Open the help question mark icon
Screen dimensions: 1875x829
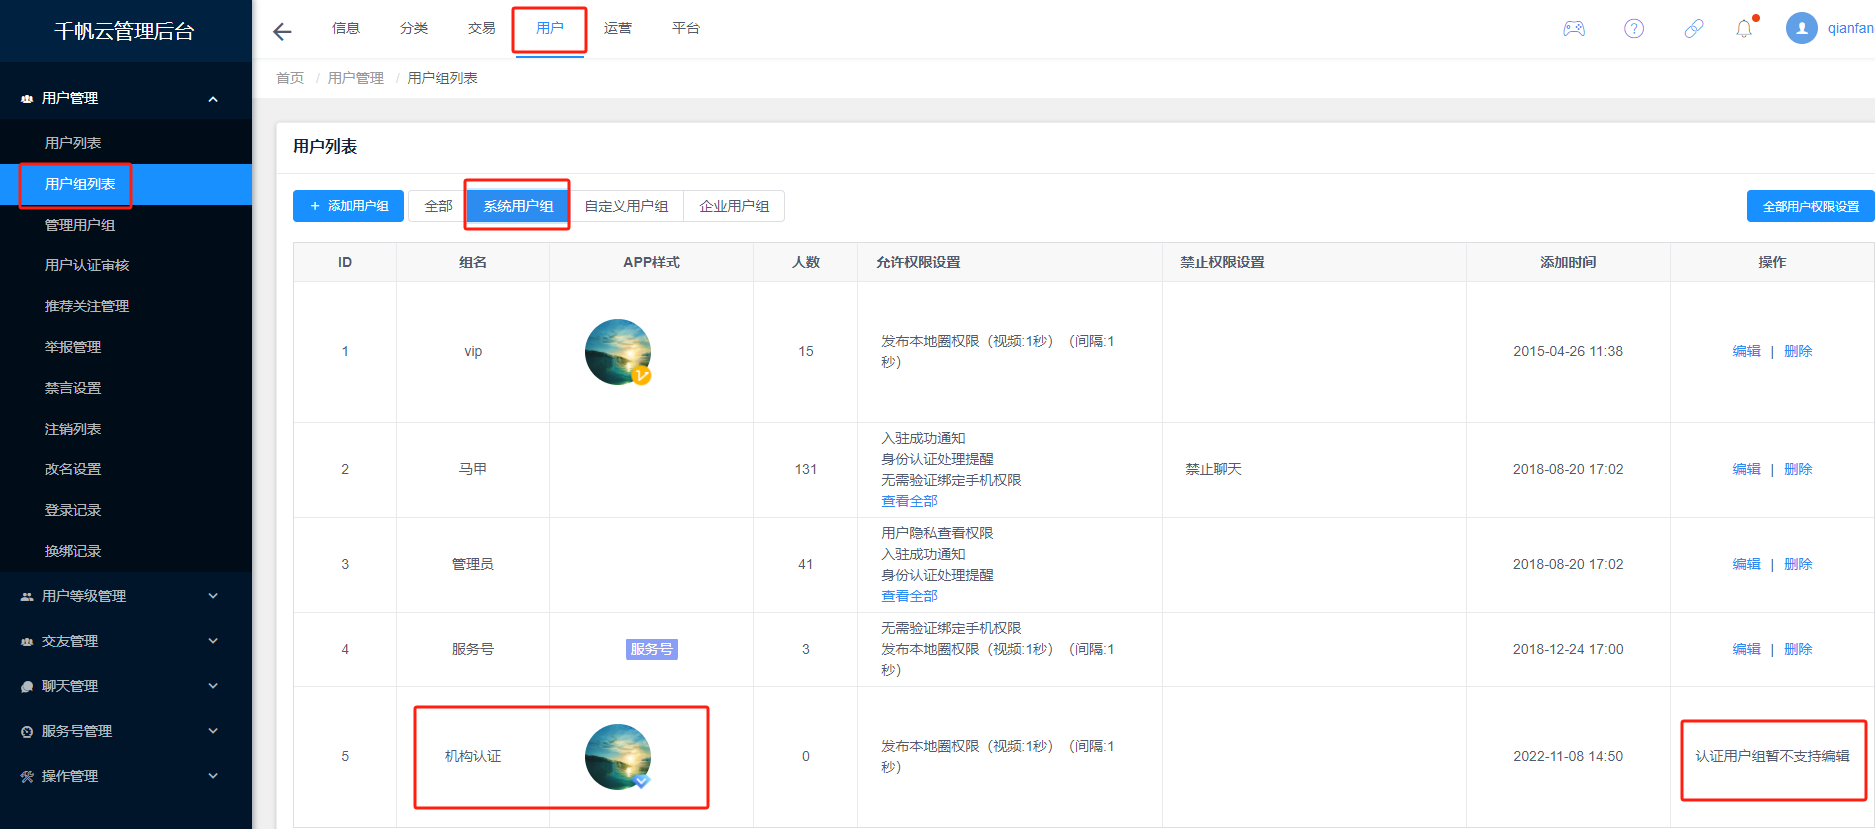[x=1634, y=29]
